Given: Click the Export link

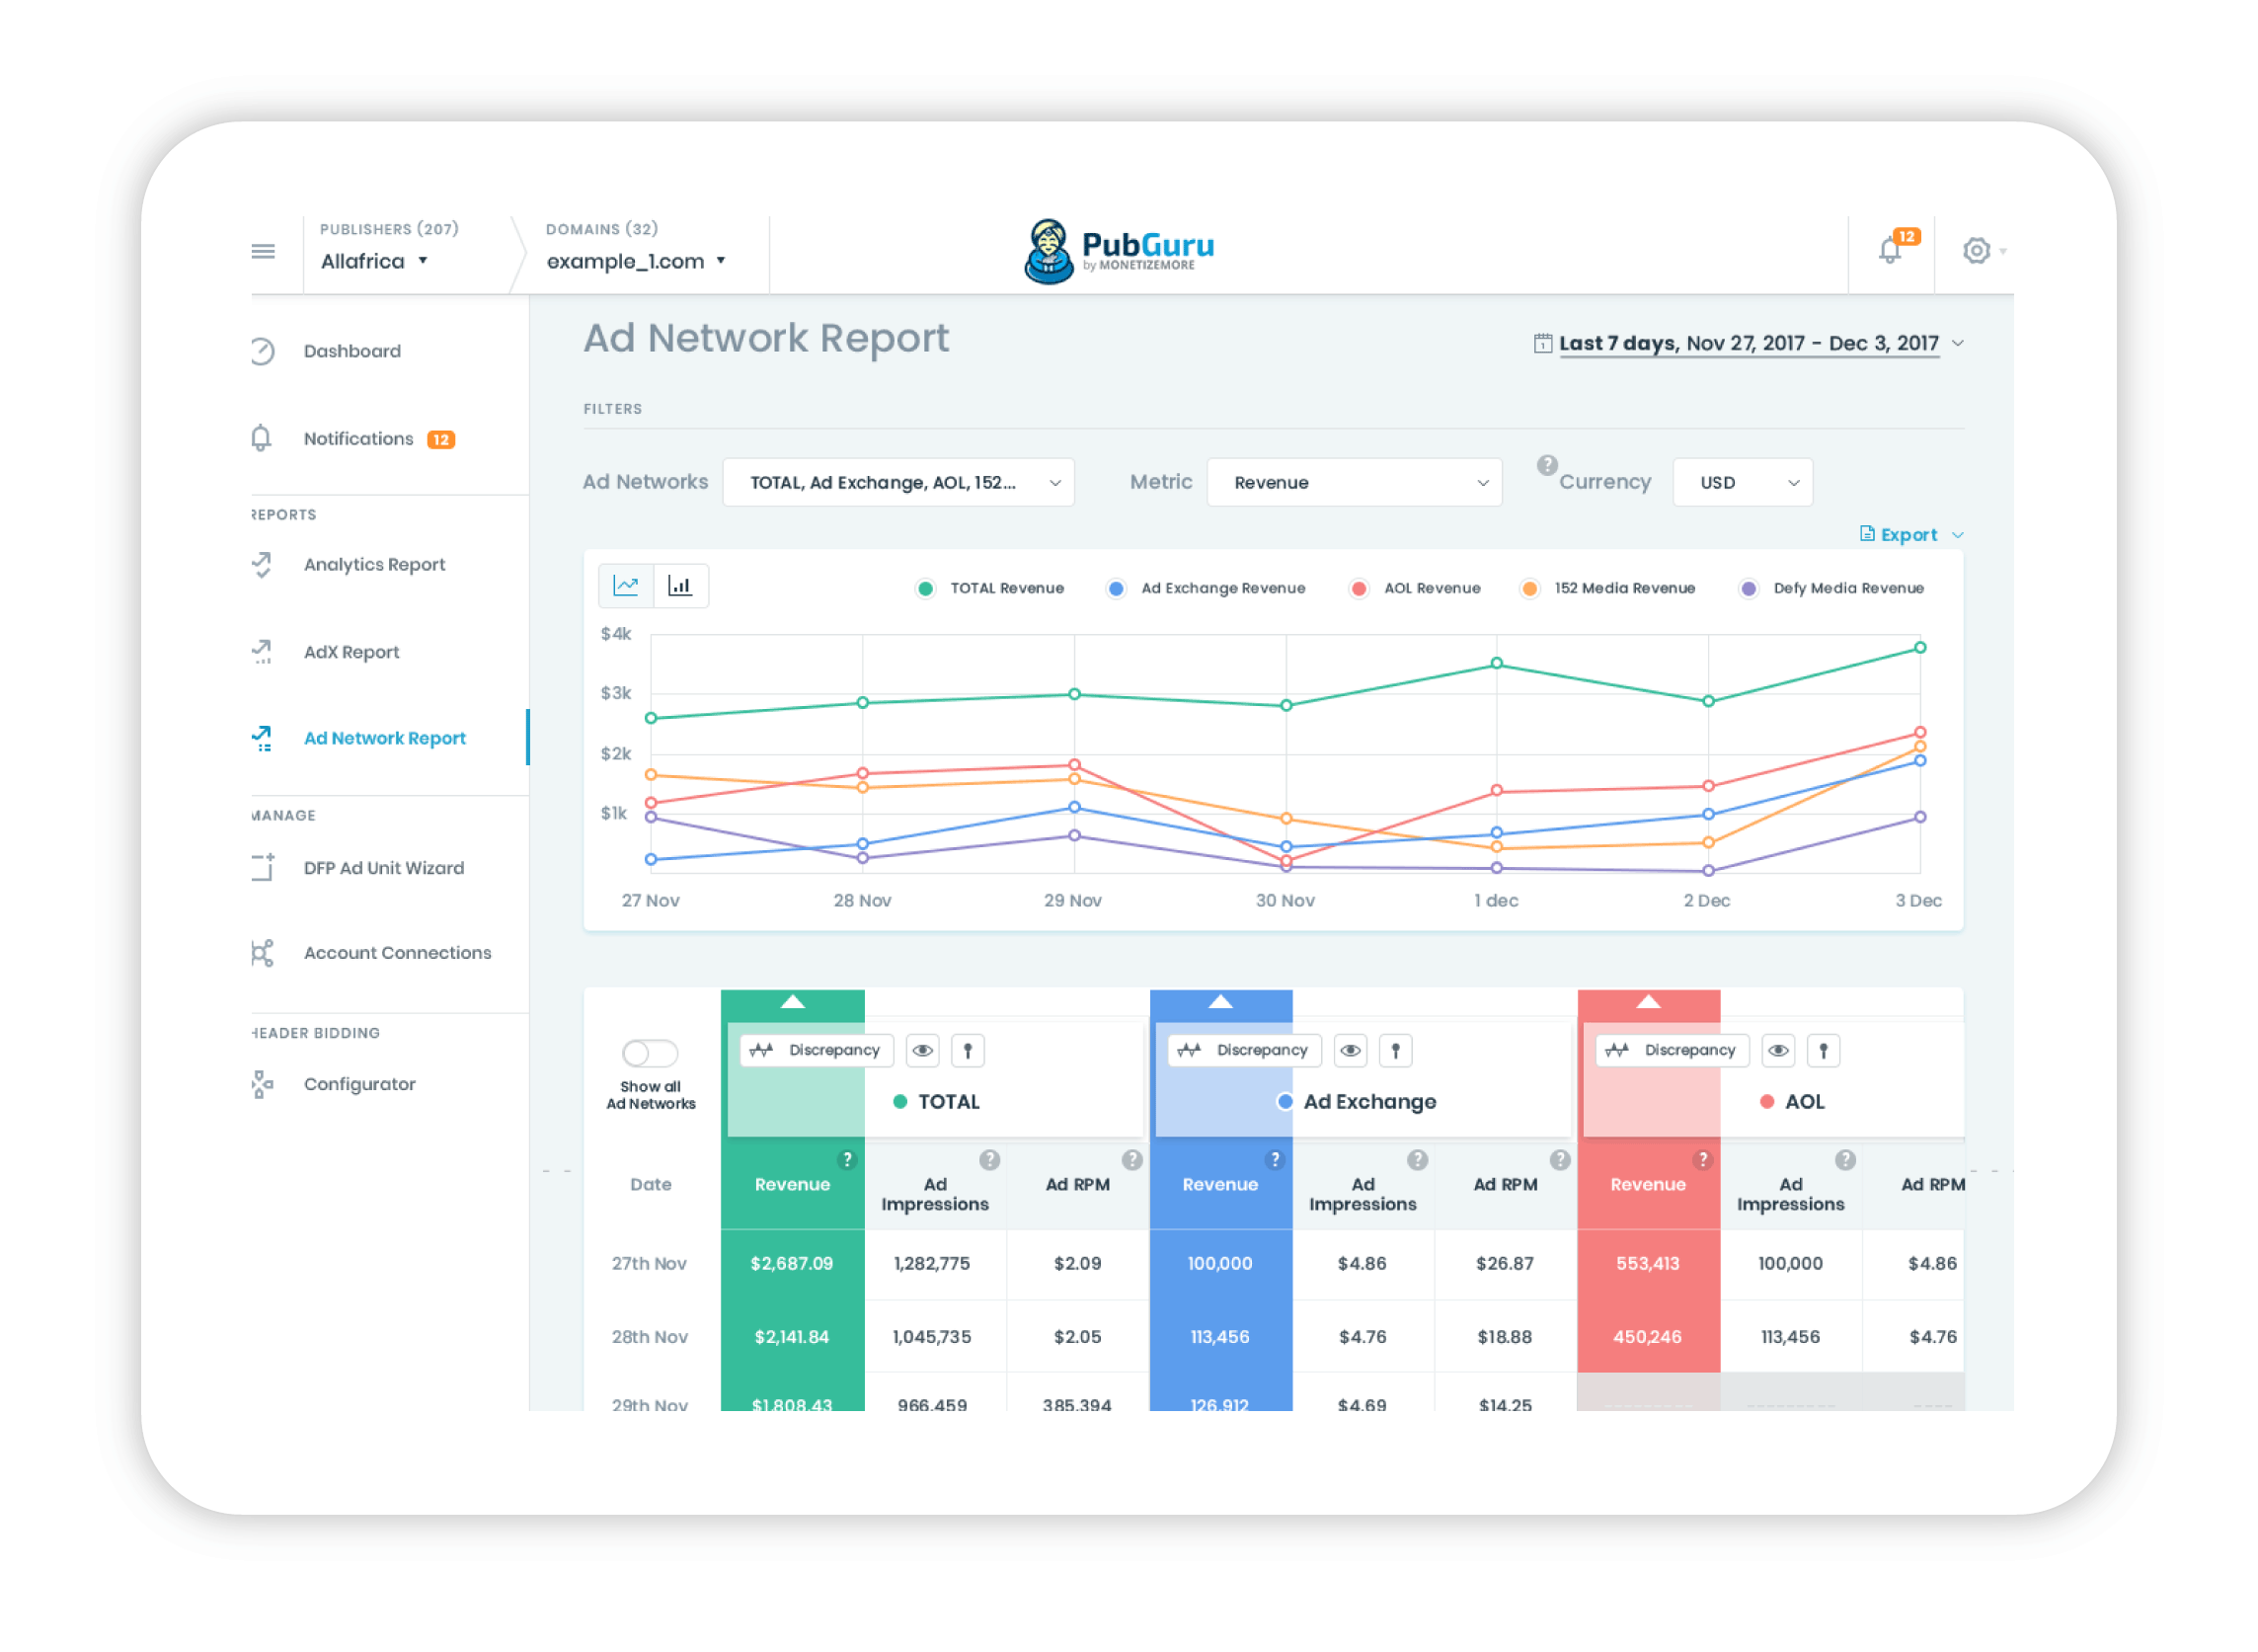Looking at the screenshot, I should 1908,535.
